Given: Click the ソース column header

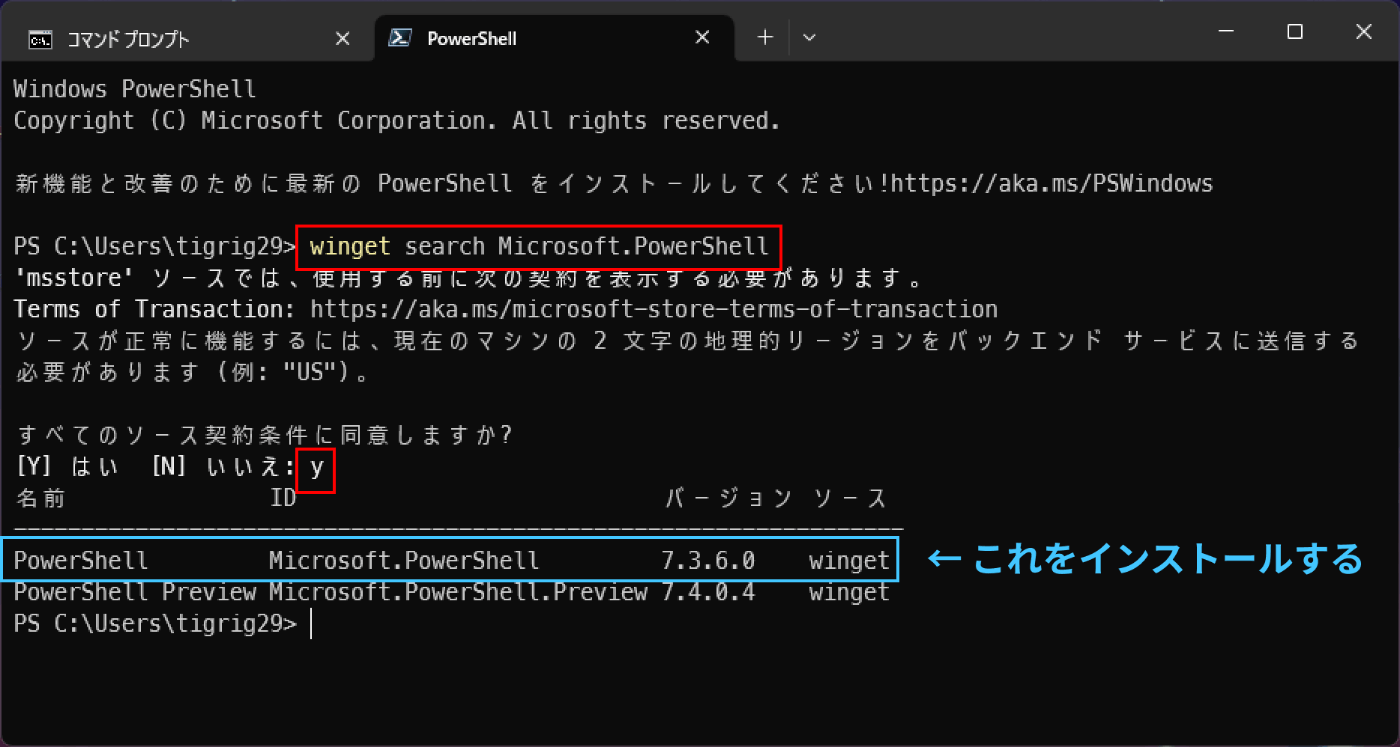Looking at the screenshot, I should 849,498.
